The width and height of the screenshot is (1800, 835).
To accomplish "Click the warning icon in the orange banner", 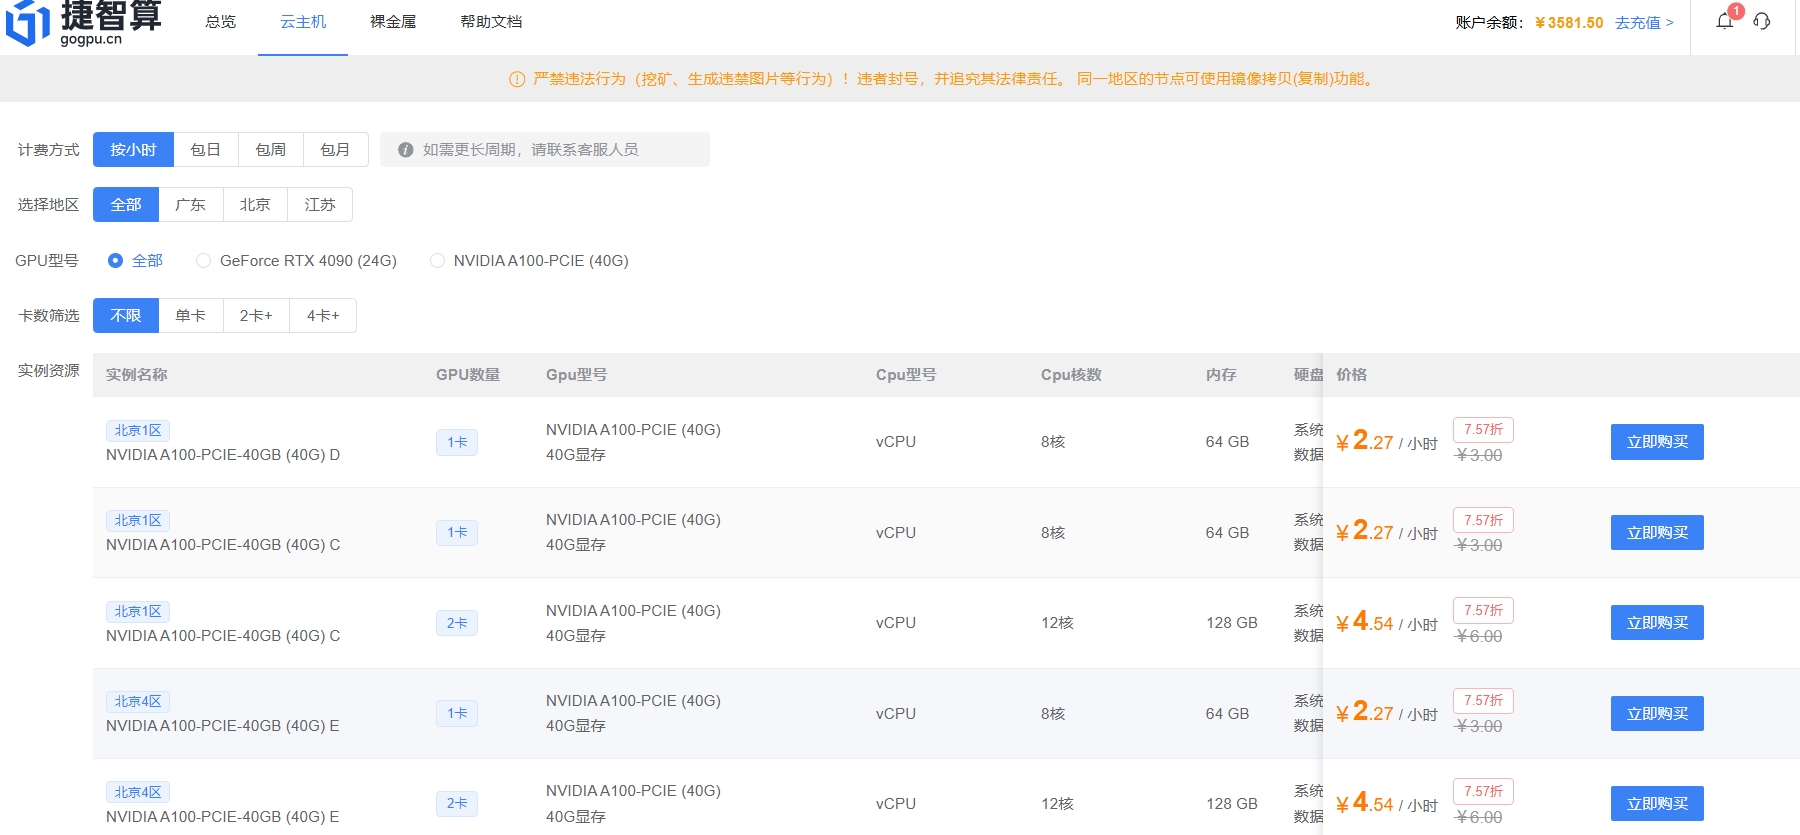I will click(517, 80).
